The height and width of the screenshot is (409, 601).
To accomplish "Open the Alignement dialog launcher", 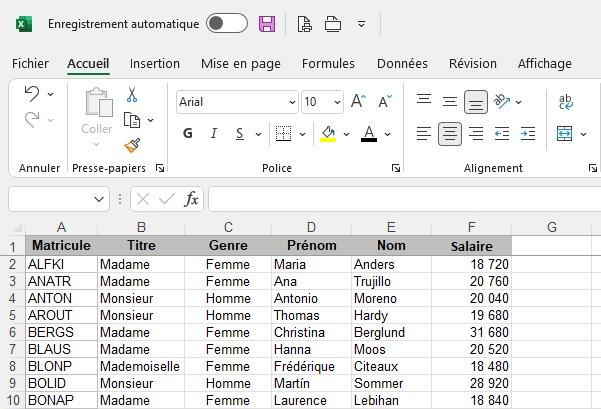I will 593,168.
